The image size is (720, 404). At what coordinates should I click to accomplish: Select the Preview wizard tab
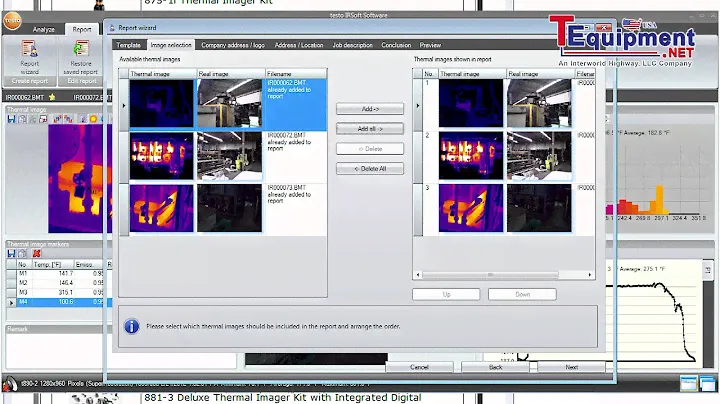[430, 45]
